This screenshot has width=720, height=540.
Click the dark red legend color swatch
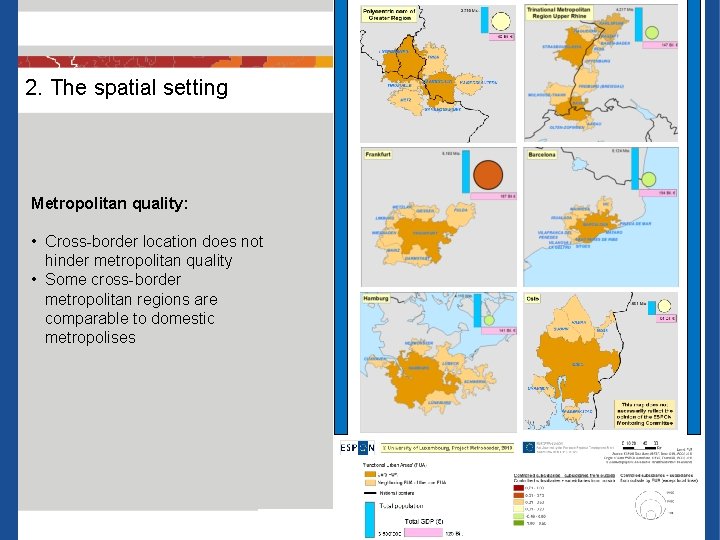tap(518, 488)
